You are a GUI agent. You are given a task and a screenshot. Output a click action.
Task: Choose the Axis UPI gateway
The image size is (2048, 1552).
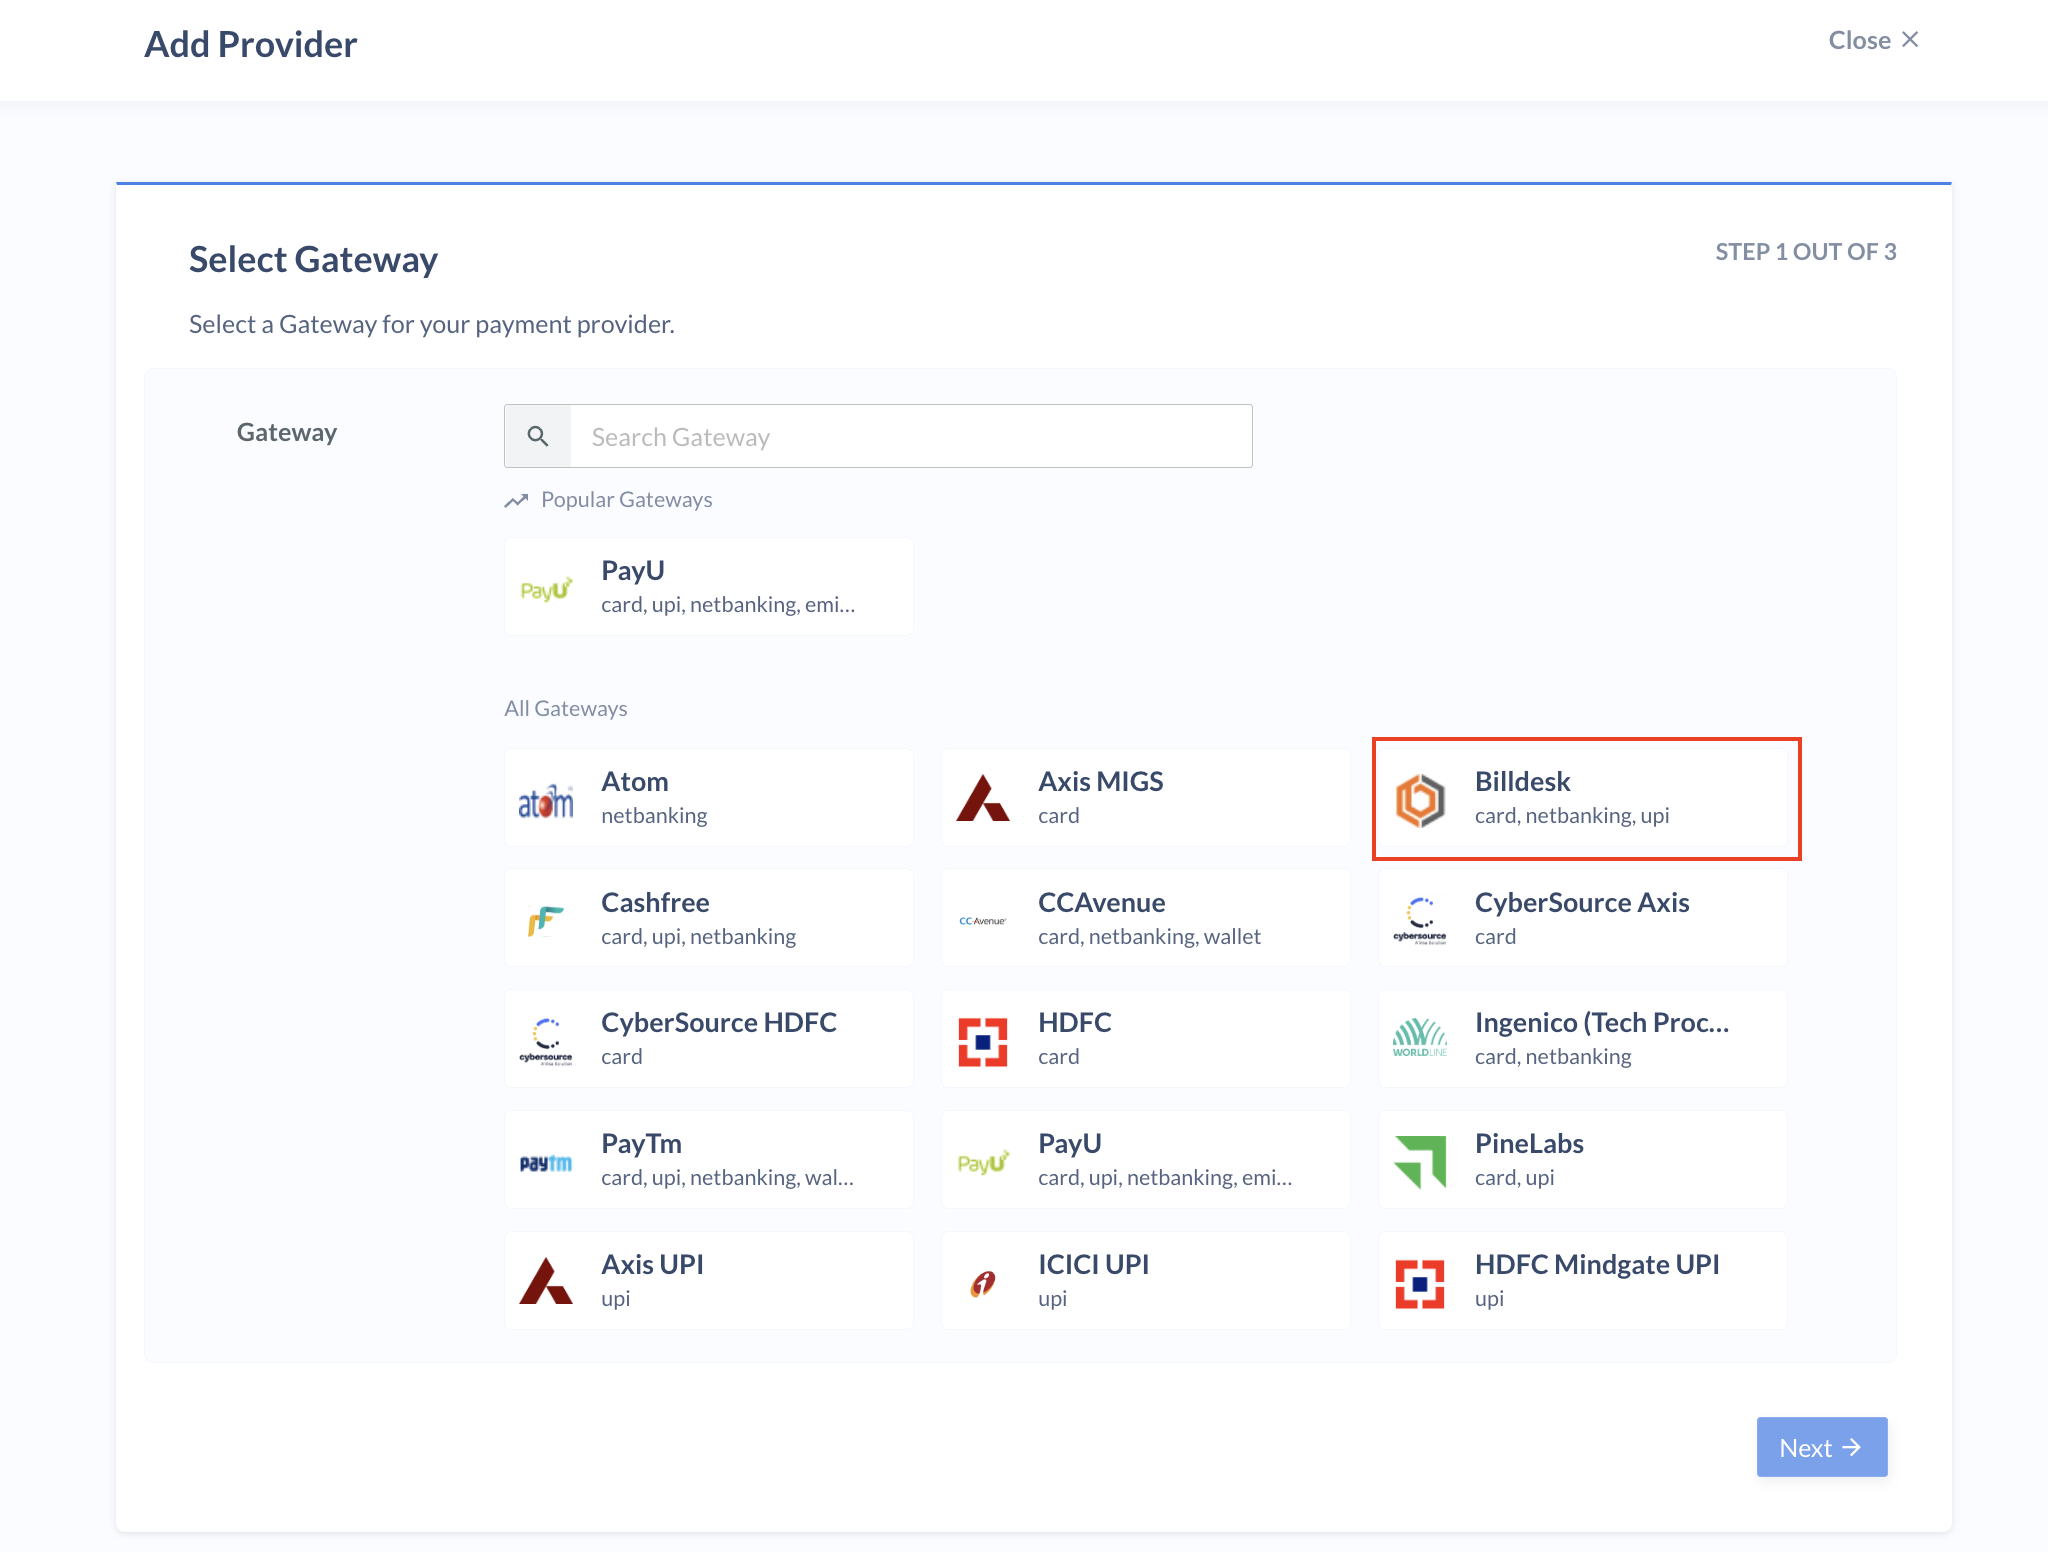point(709,1280)
